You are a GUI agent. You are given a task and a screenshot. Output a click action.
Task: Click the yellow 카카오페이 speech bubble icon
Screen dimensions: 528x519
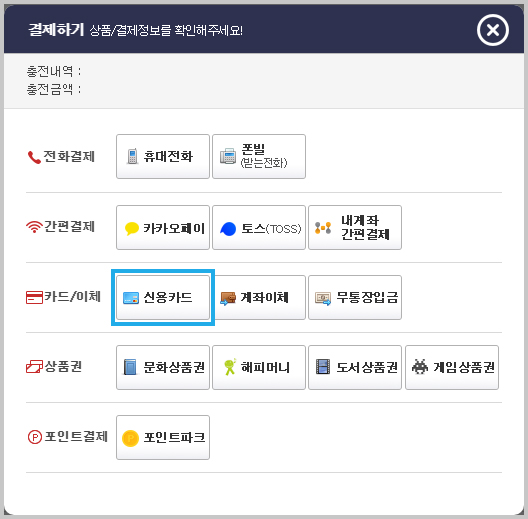tap(132, 228)
